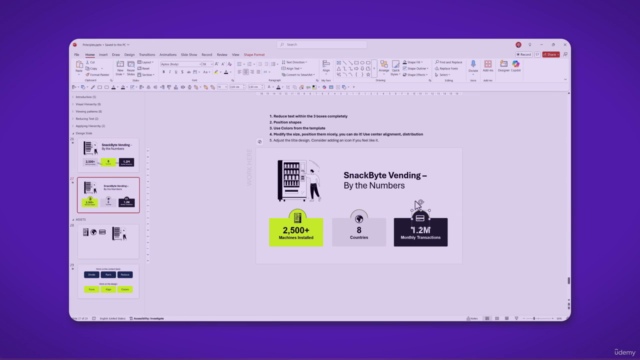Toggle Strikethrough formatting
Screen dimensions: 640x360
[x=189, y=72]
